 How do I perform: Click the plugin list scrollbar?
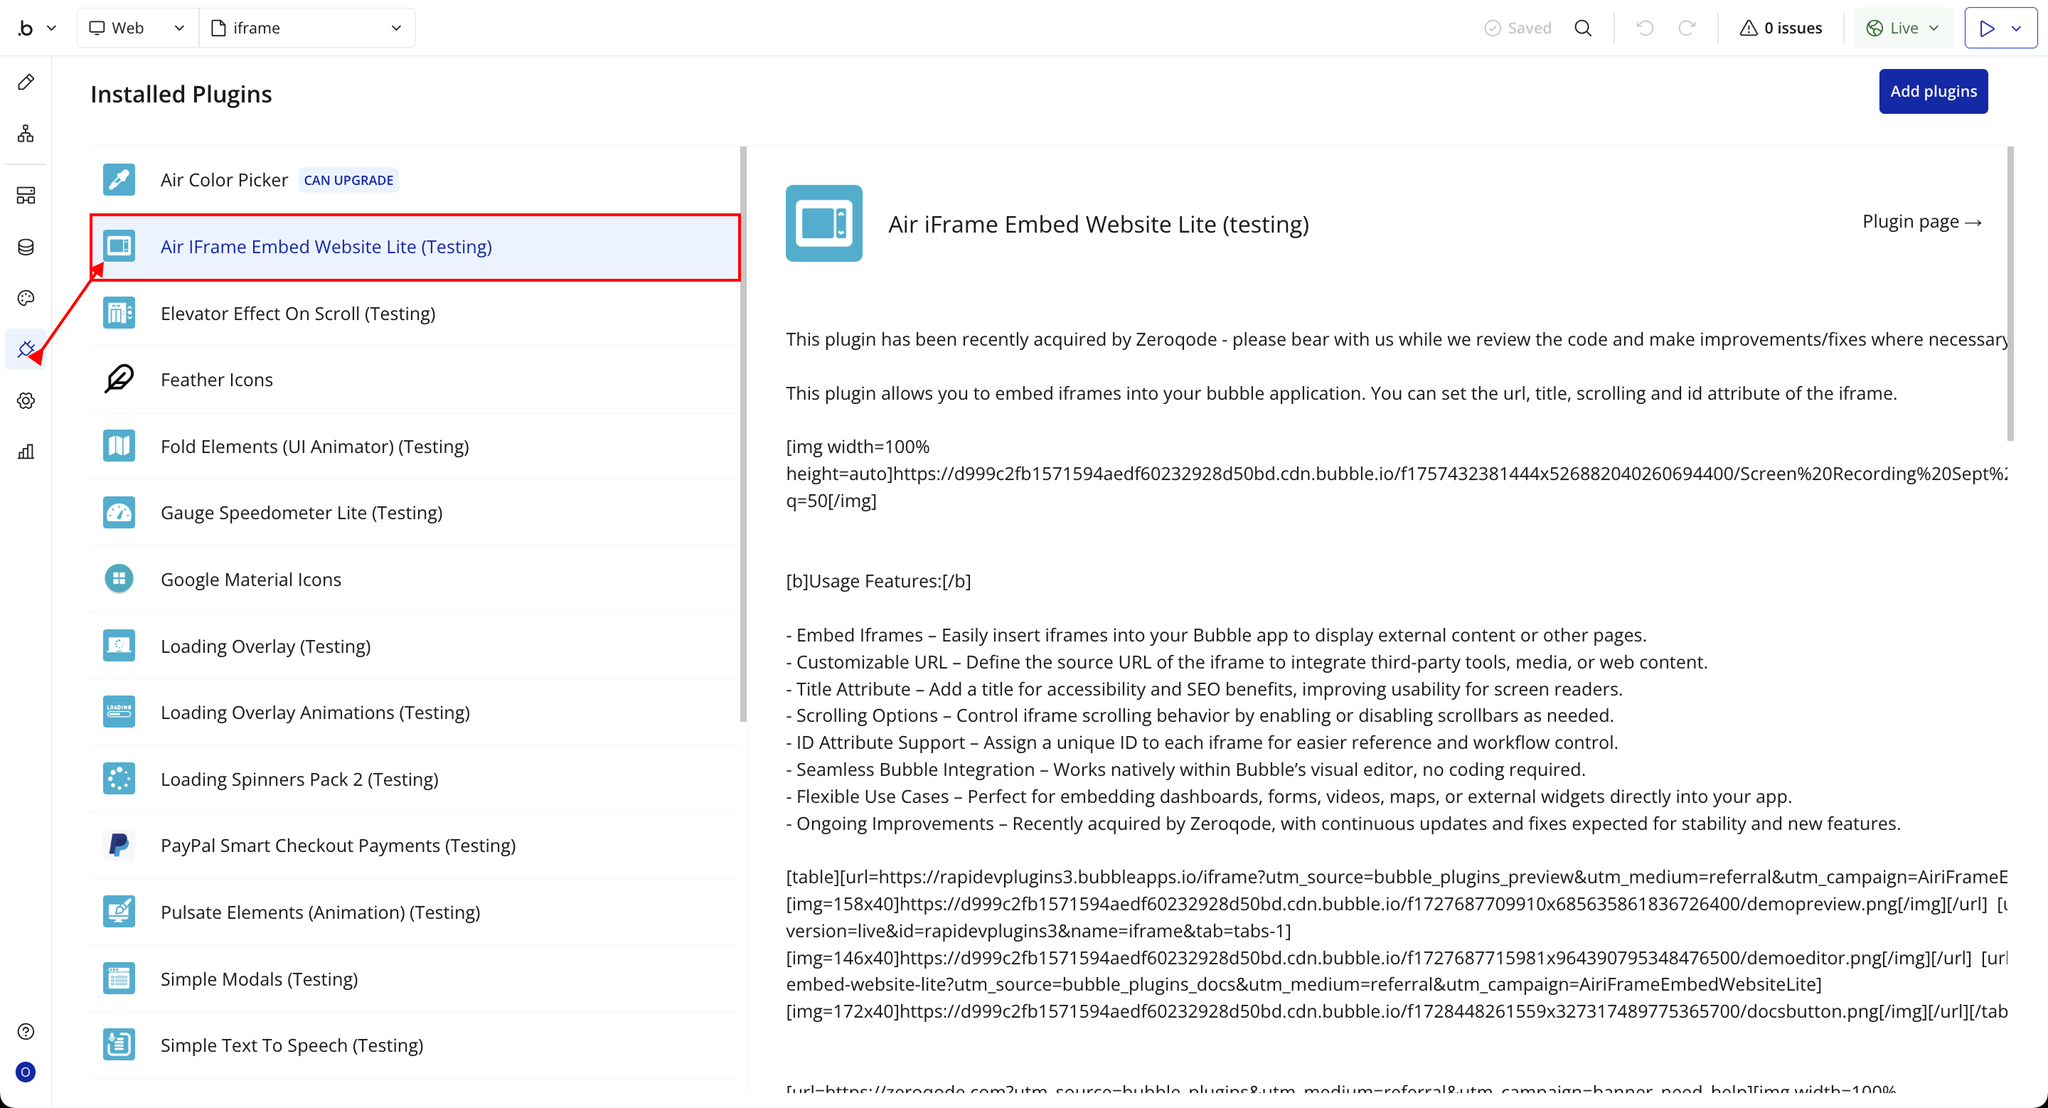pyautogui.click(x=743, y=434)
